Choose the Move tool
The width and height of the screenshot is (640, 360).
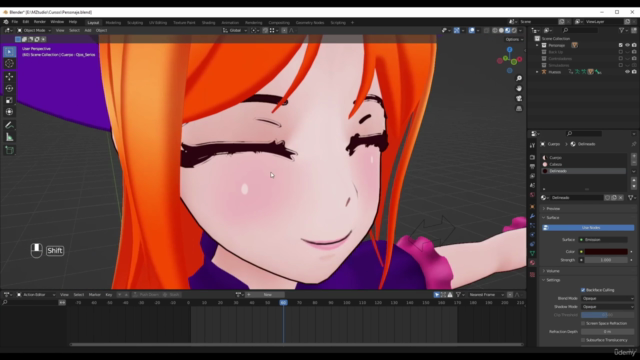click(9, 77)
